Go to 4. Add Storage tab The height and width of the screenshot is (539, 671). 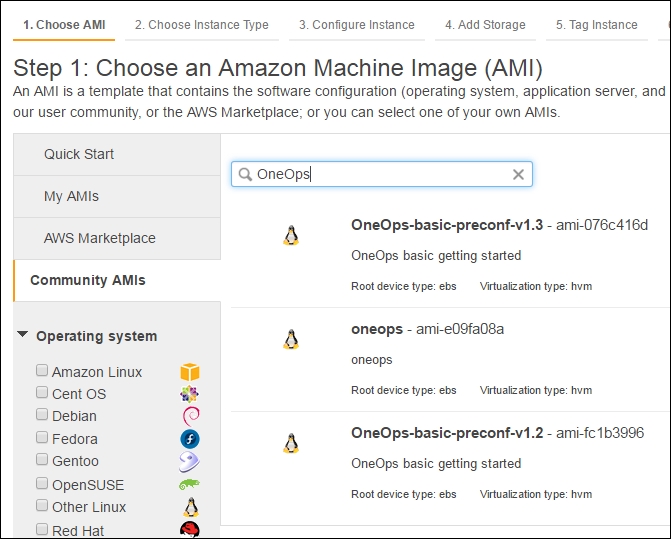point(485,25)
